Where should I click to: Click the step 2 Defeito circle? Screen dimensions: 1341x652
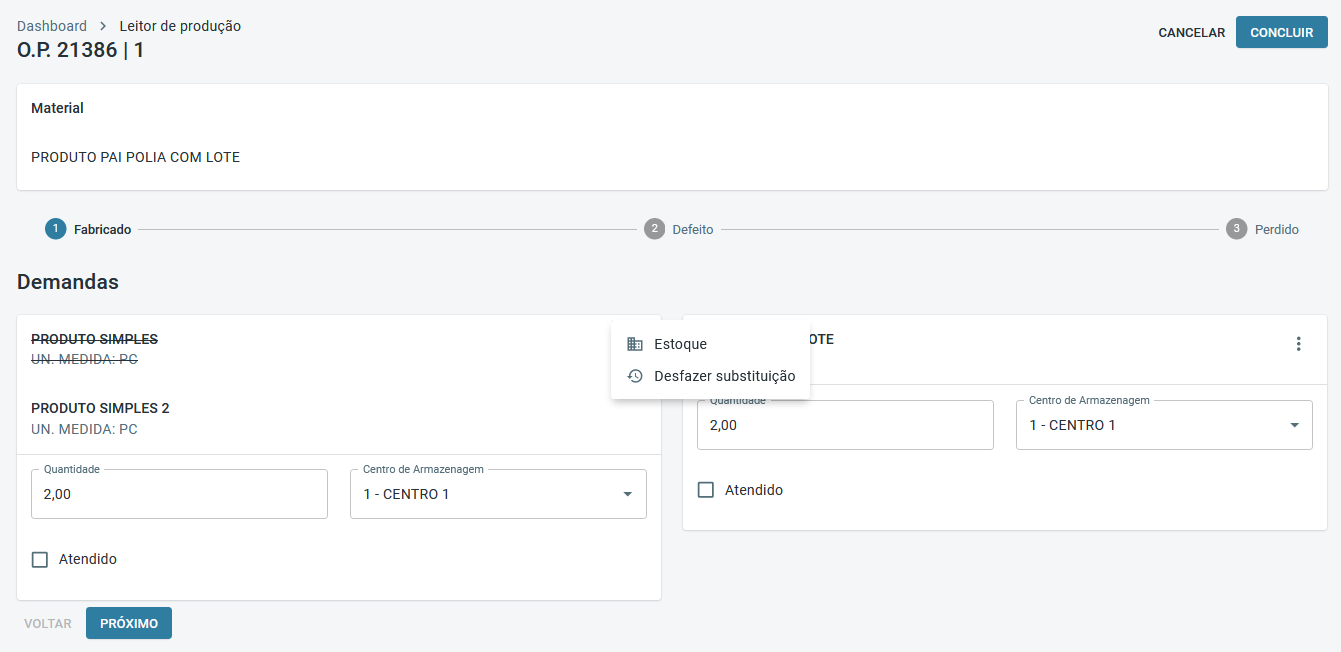click(654, 229)
